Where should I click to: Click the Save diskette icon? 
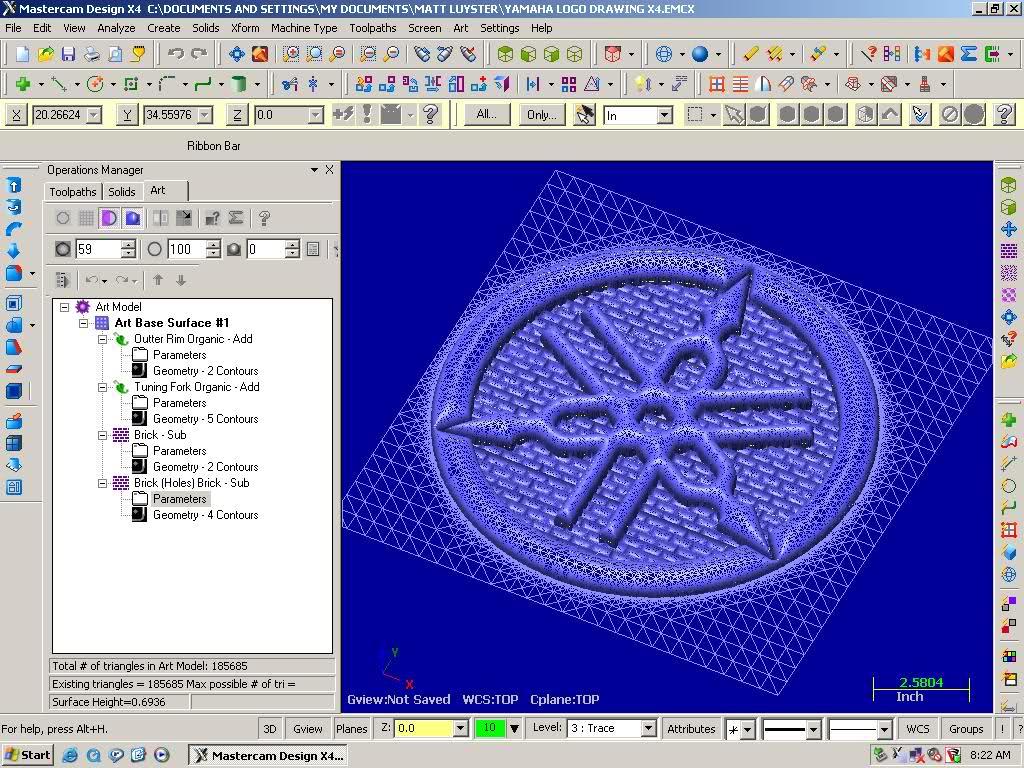(69, 54)
